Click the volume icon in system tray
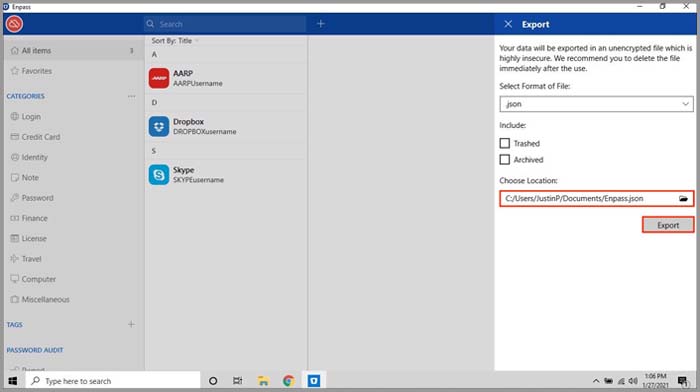This screenshot has height=392, width=700. (633, 381)
